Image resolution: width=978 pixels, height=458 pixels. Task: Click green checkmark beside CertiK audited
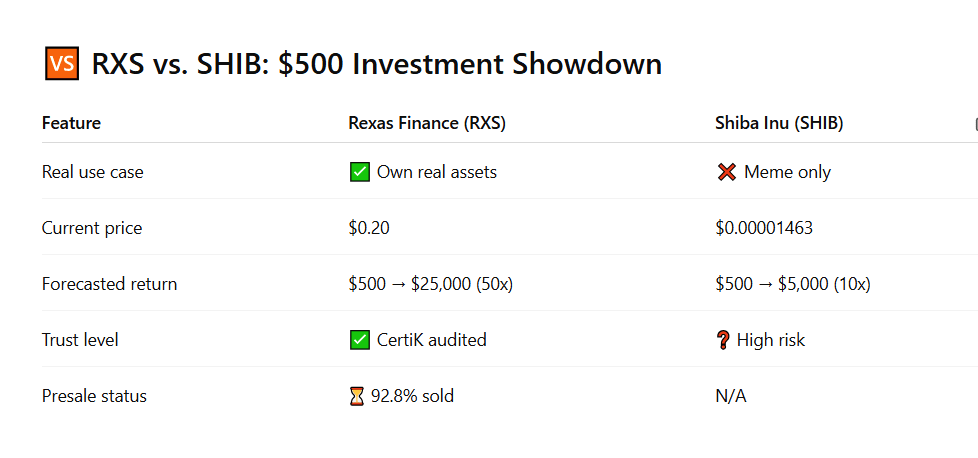coord(359,340)
